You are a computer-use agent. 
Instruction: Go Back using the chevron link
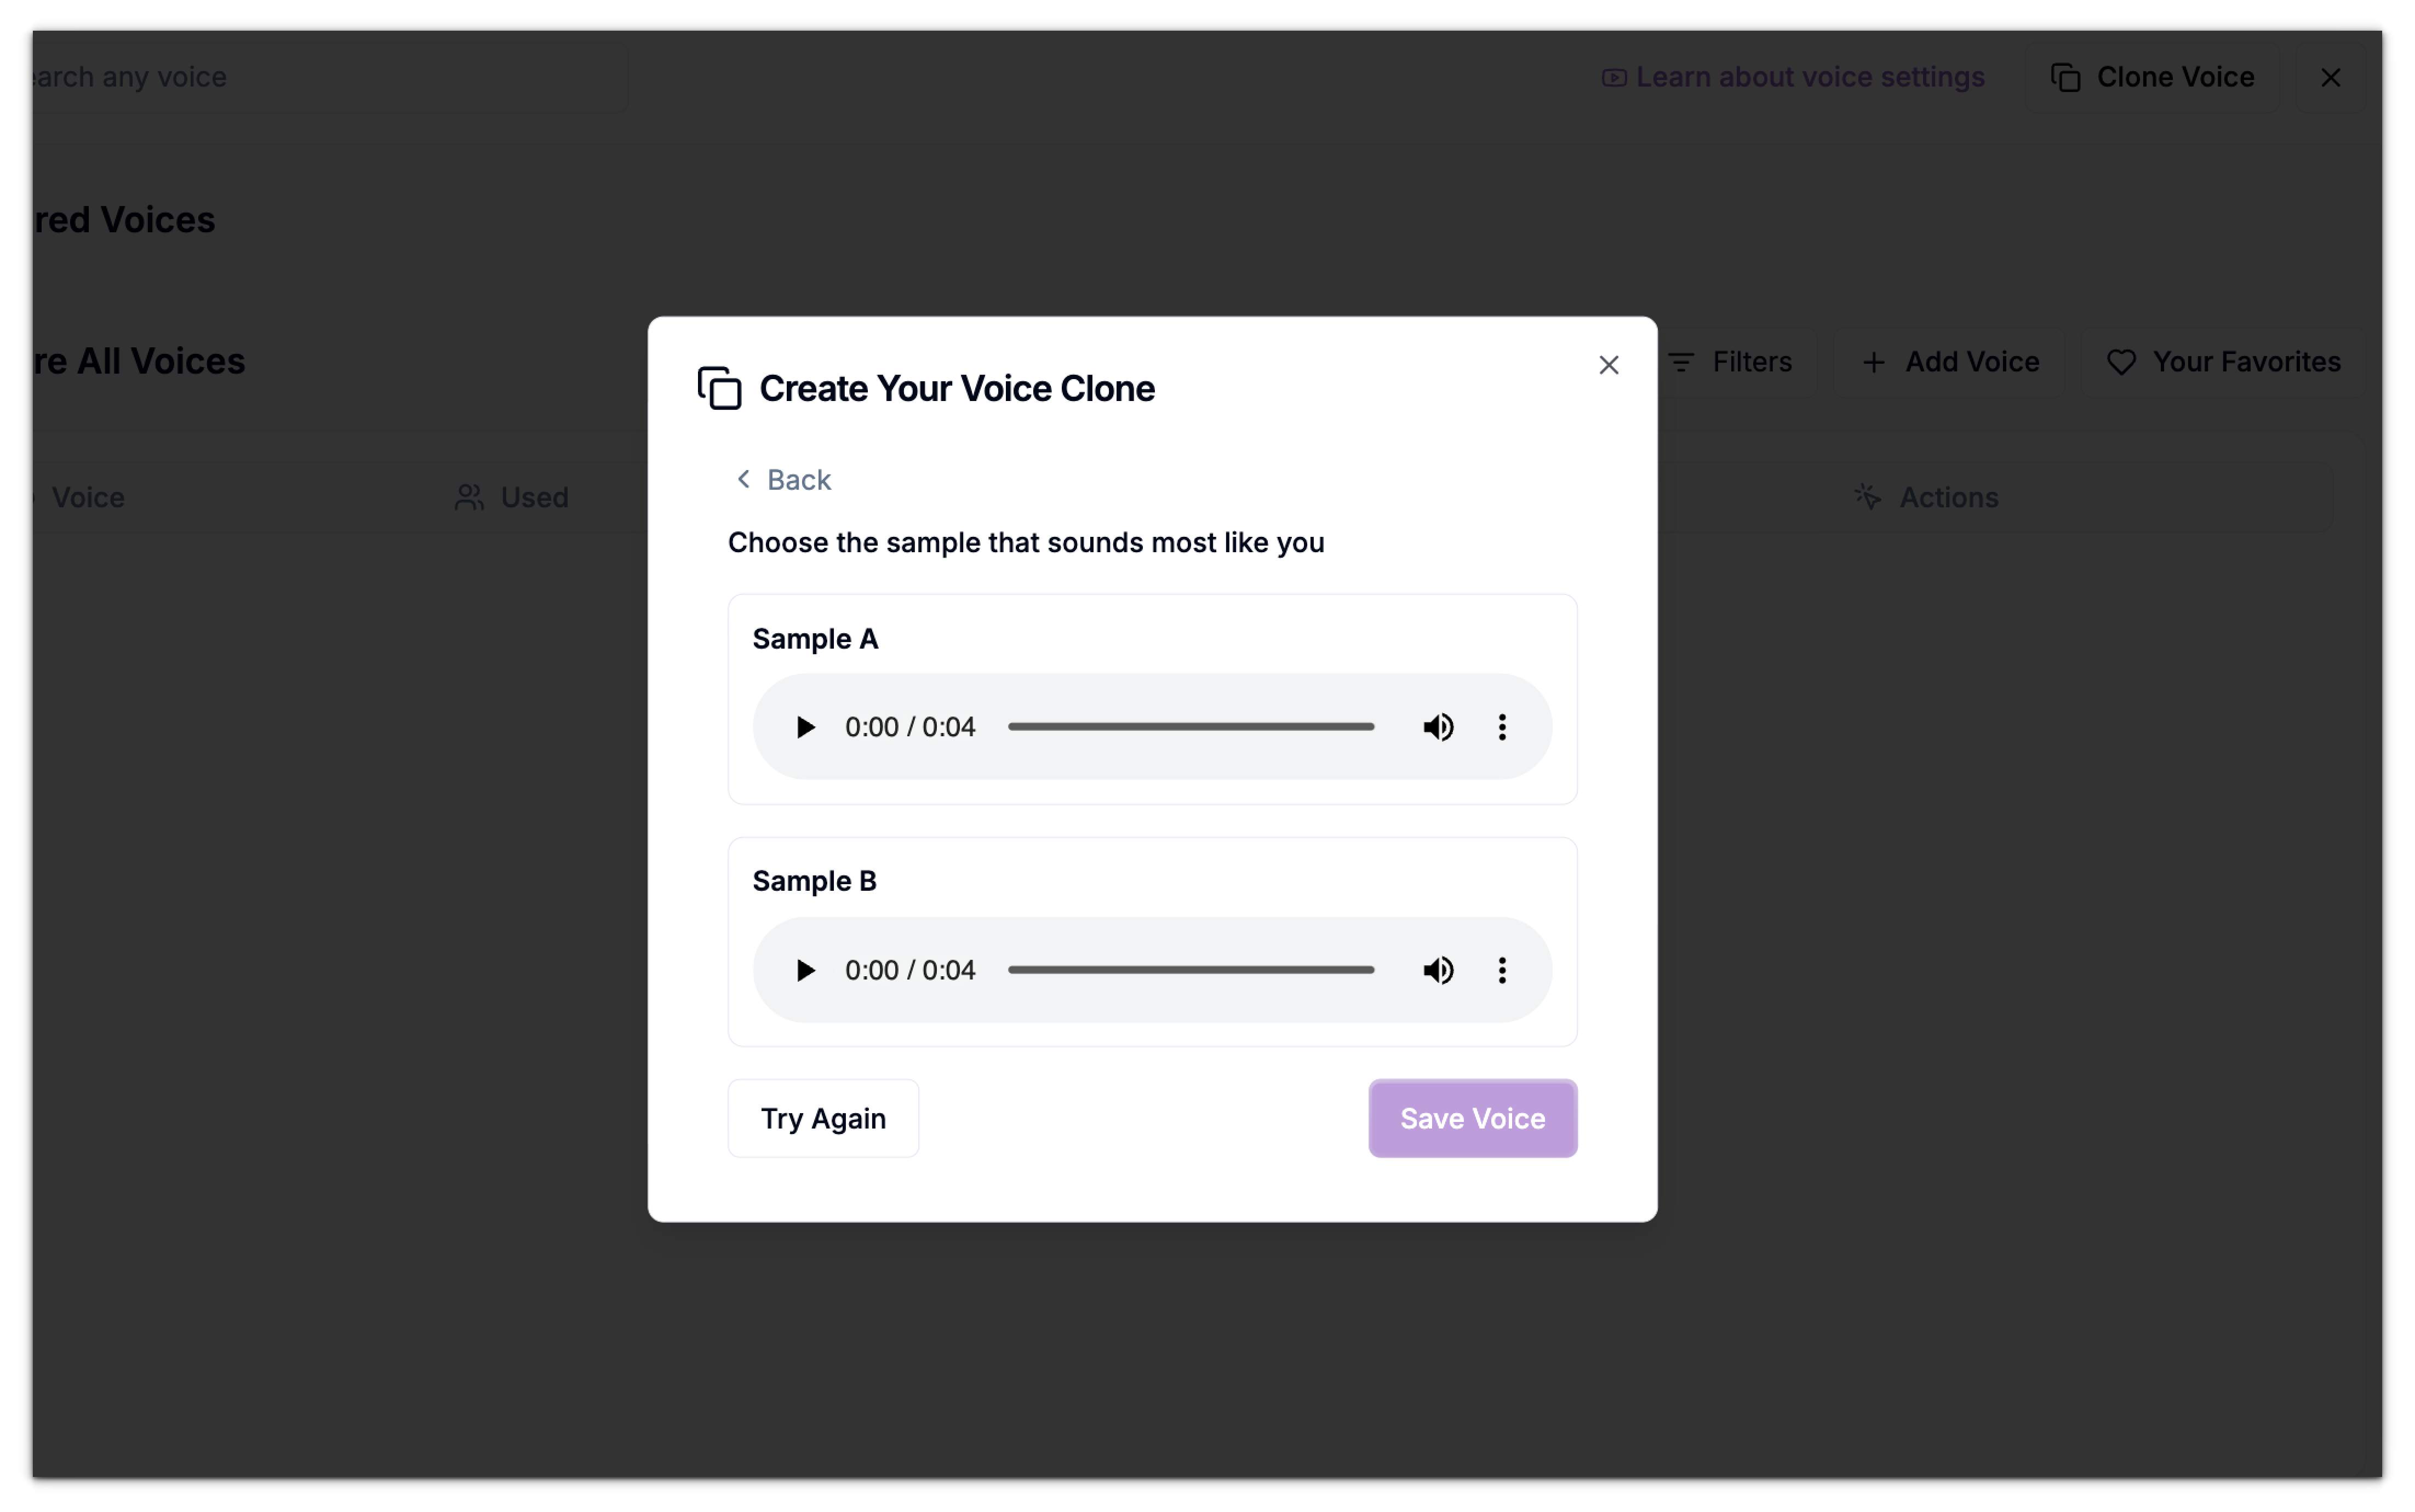coord(783,479)
